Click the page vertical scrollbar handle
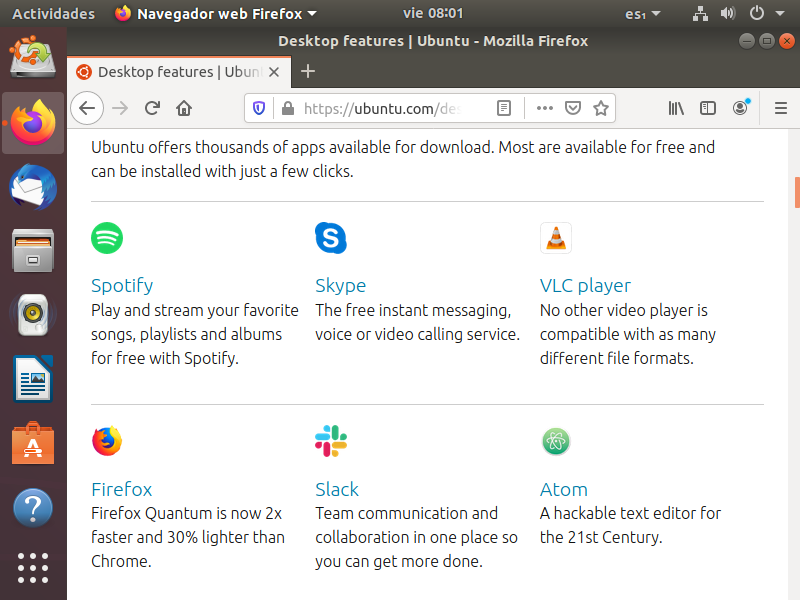The image size is (800, 600). point(797,192)
